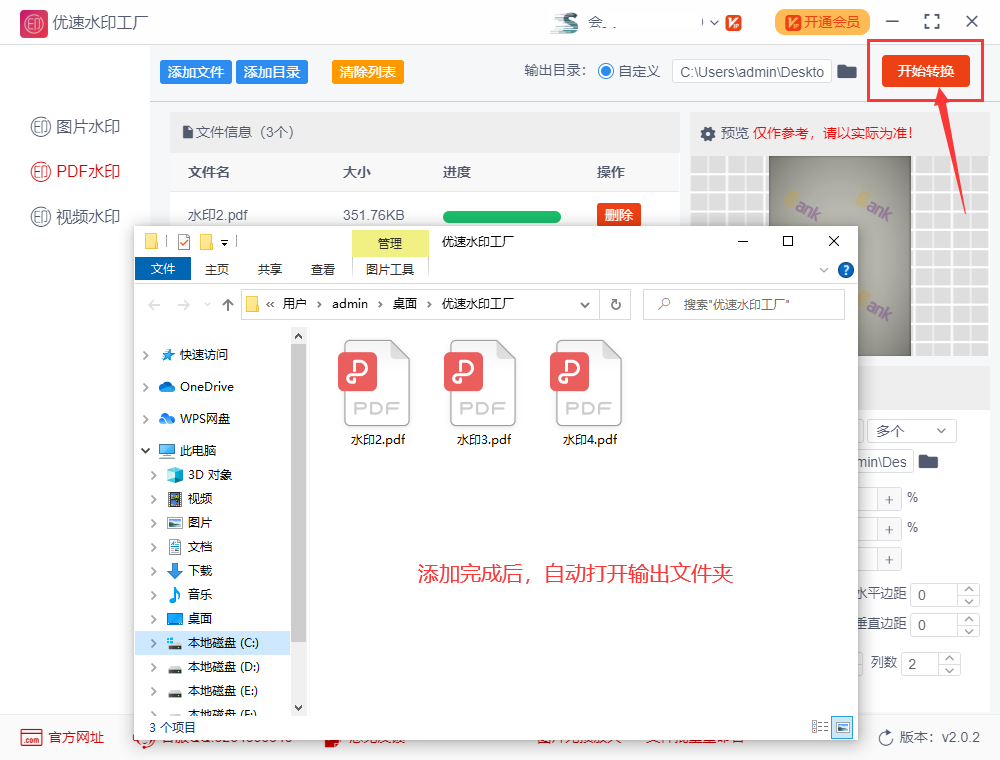Open 图片工具 ribbon tab
Screen dimensions: 1000x760
coord(390,270)
